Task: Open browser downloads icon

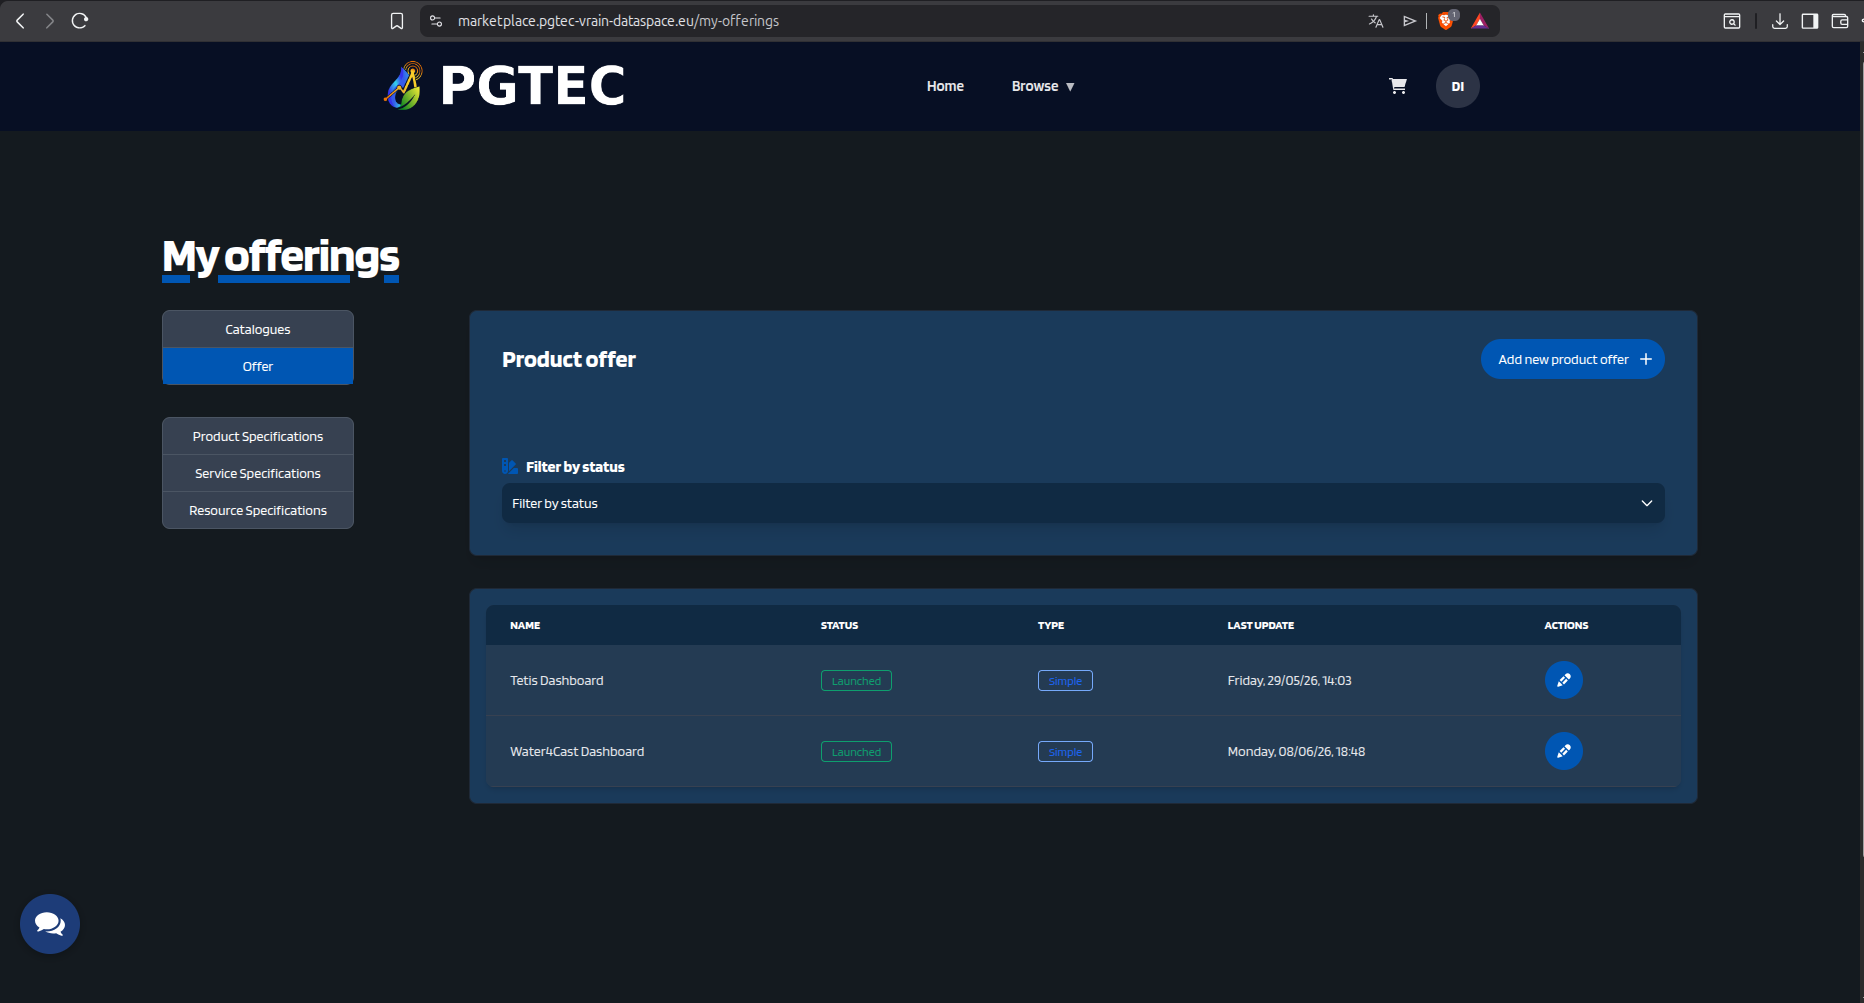Action: click(x=1780, y=21)
